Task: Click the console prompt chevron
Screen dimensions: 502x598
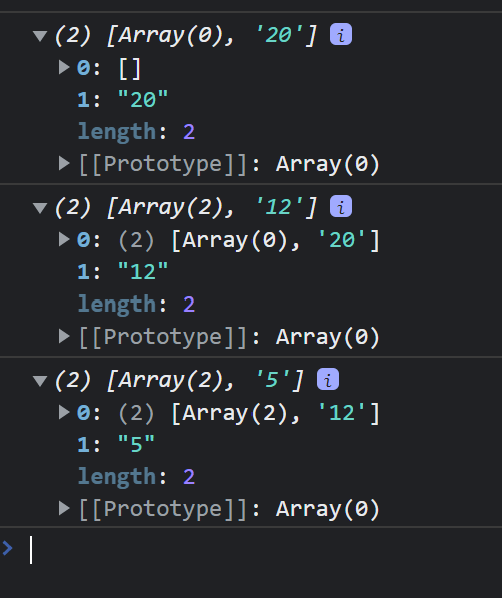Action: (8, 548)
